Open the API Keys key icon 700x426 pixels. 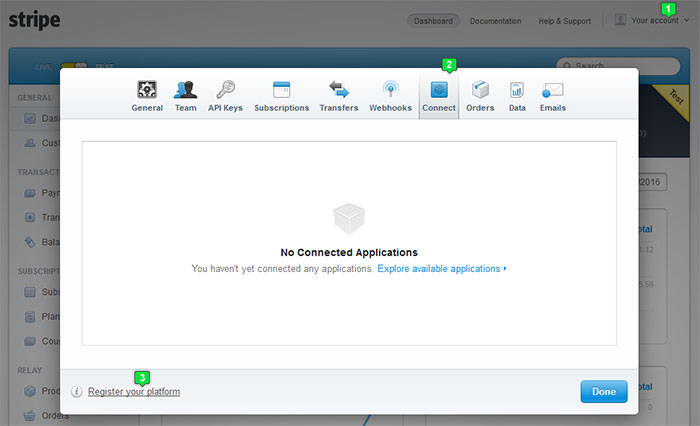click(x=225, y=90)
